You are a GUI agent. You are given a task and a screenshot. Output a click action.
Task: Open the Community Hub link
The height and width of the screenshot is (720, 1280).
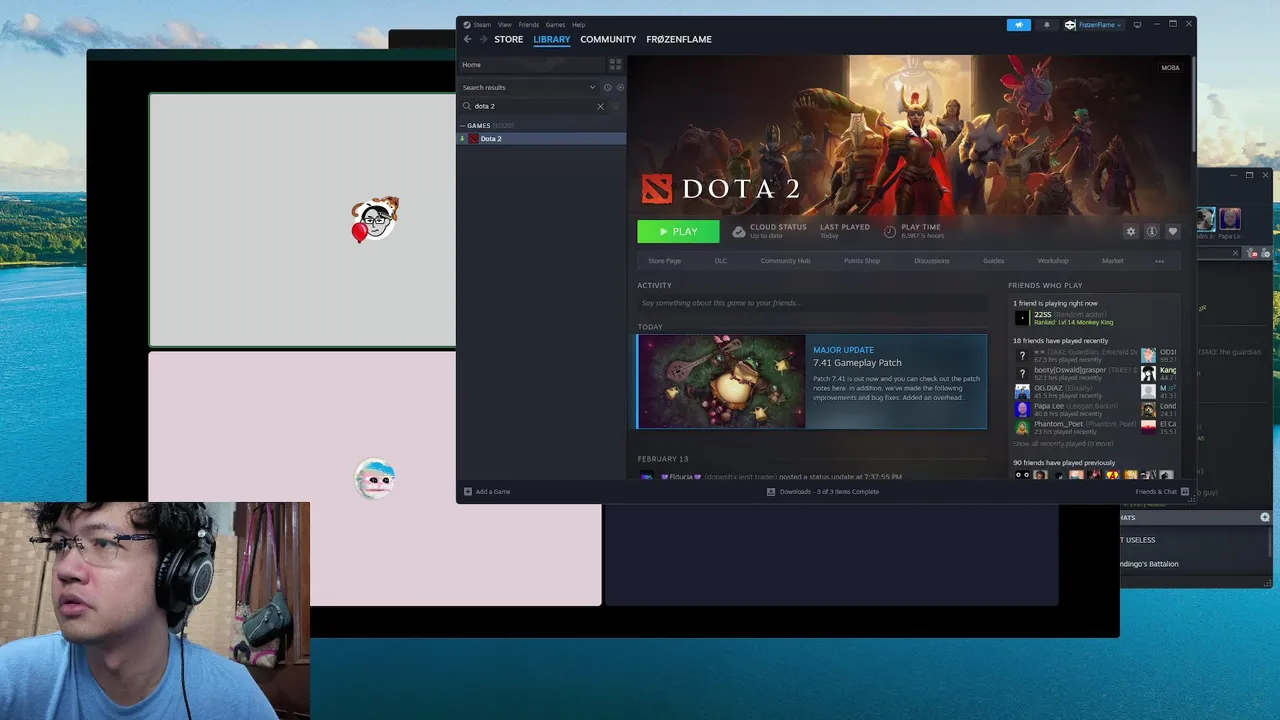(785, 261)
